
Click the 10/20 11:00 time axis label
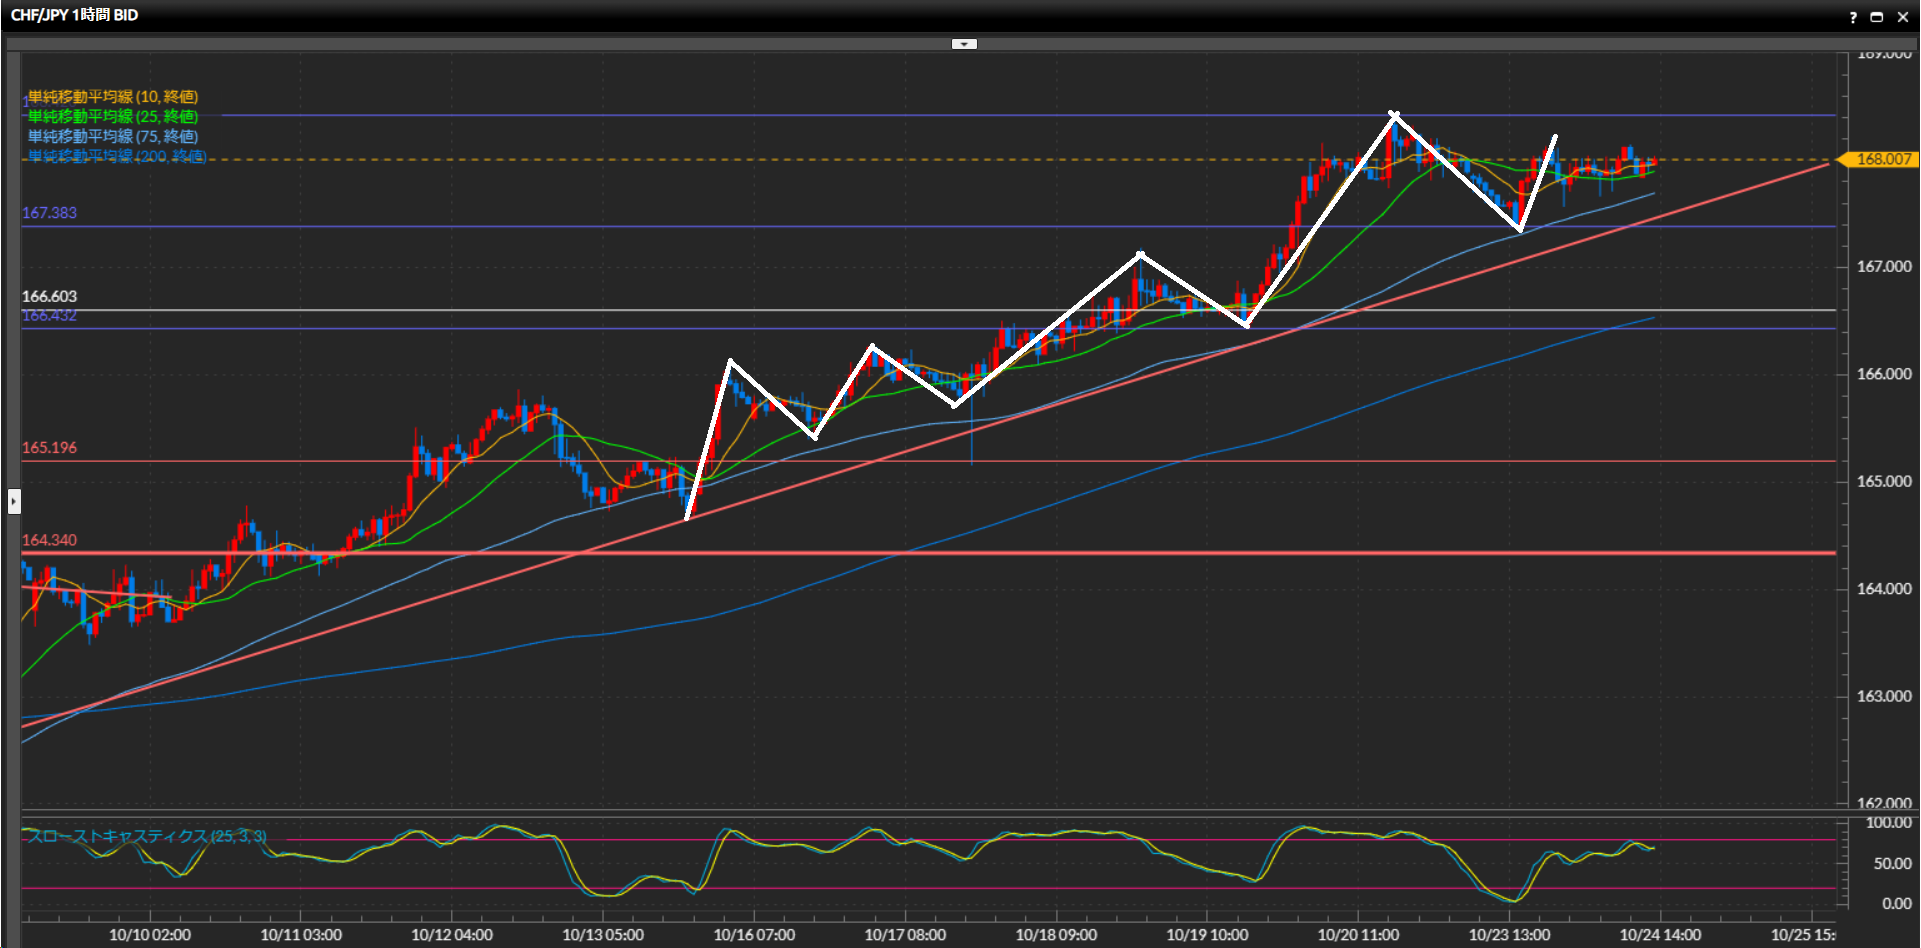pos(1358,935)
